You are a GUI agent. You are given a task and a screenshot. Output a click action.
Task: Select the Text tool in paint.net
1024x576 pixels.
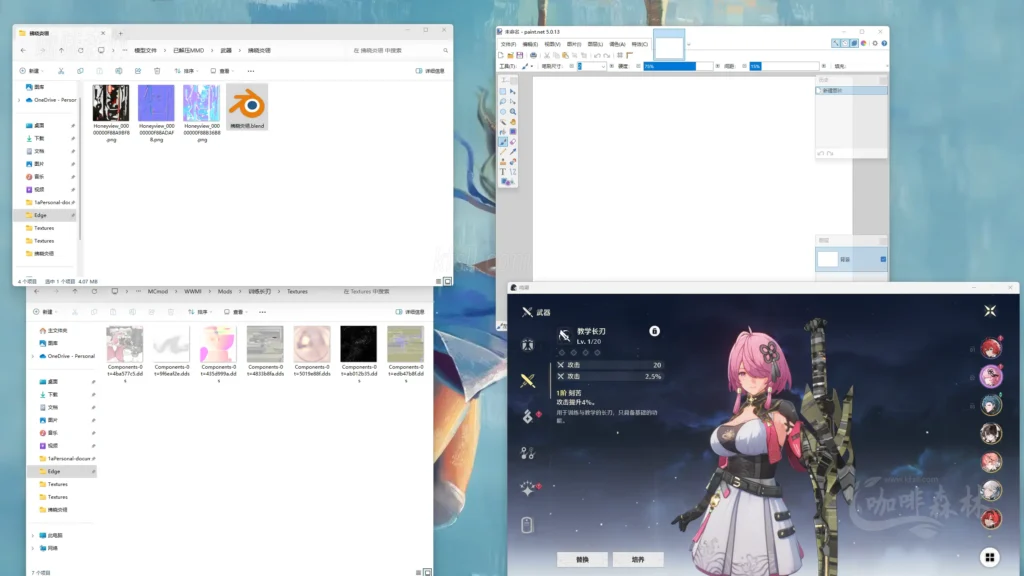(x=503, y=172)
